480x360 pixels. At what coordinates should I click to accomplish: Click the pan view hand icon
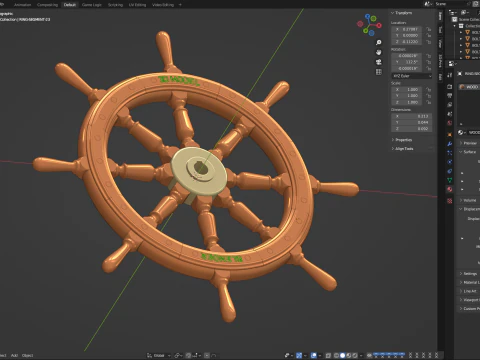click(379, 52)
